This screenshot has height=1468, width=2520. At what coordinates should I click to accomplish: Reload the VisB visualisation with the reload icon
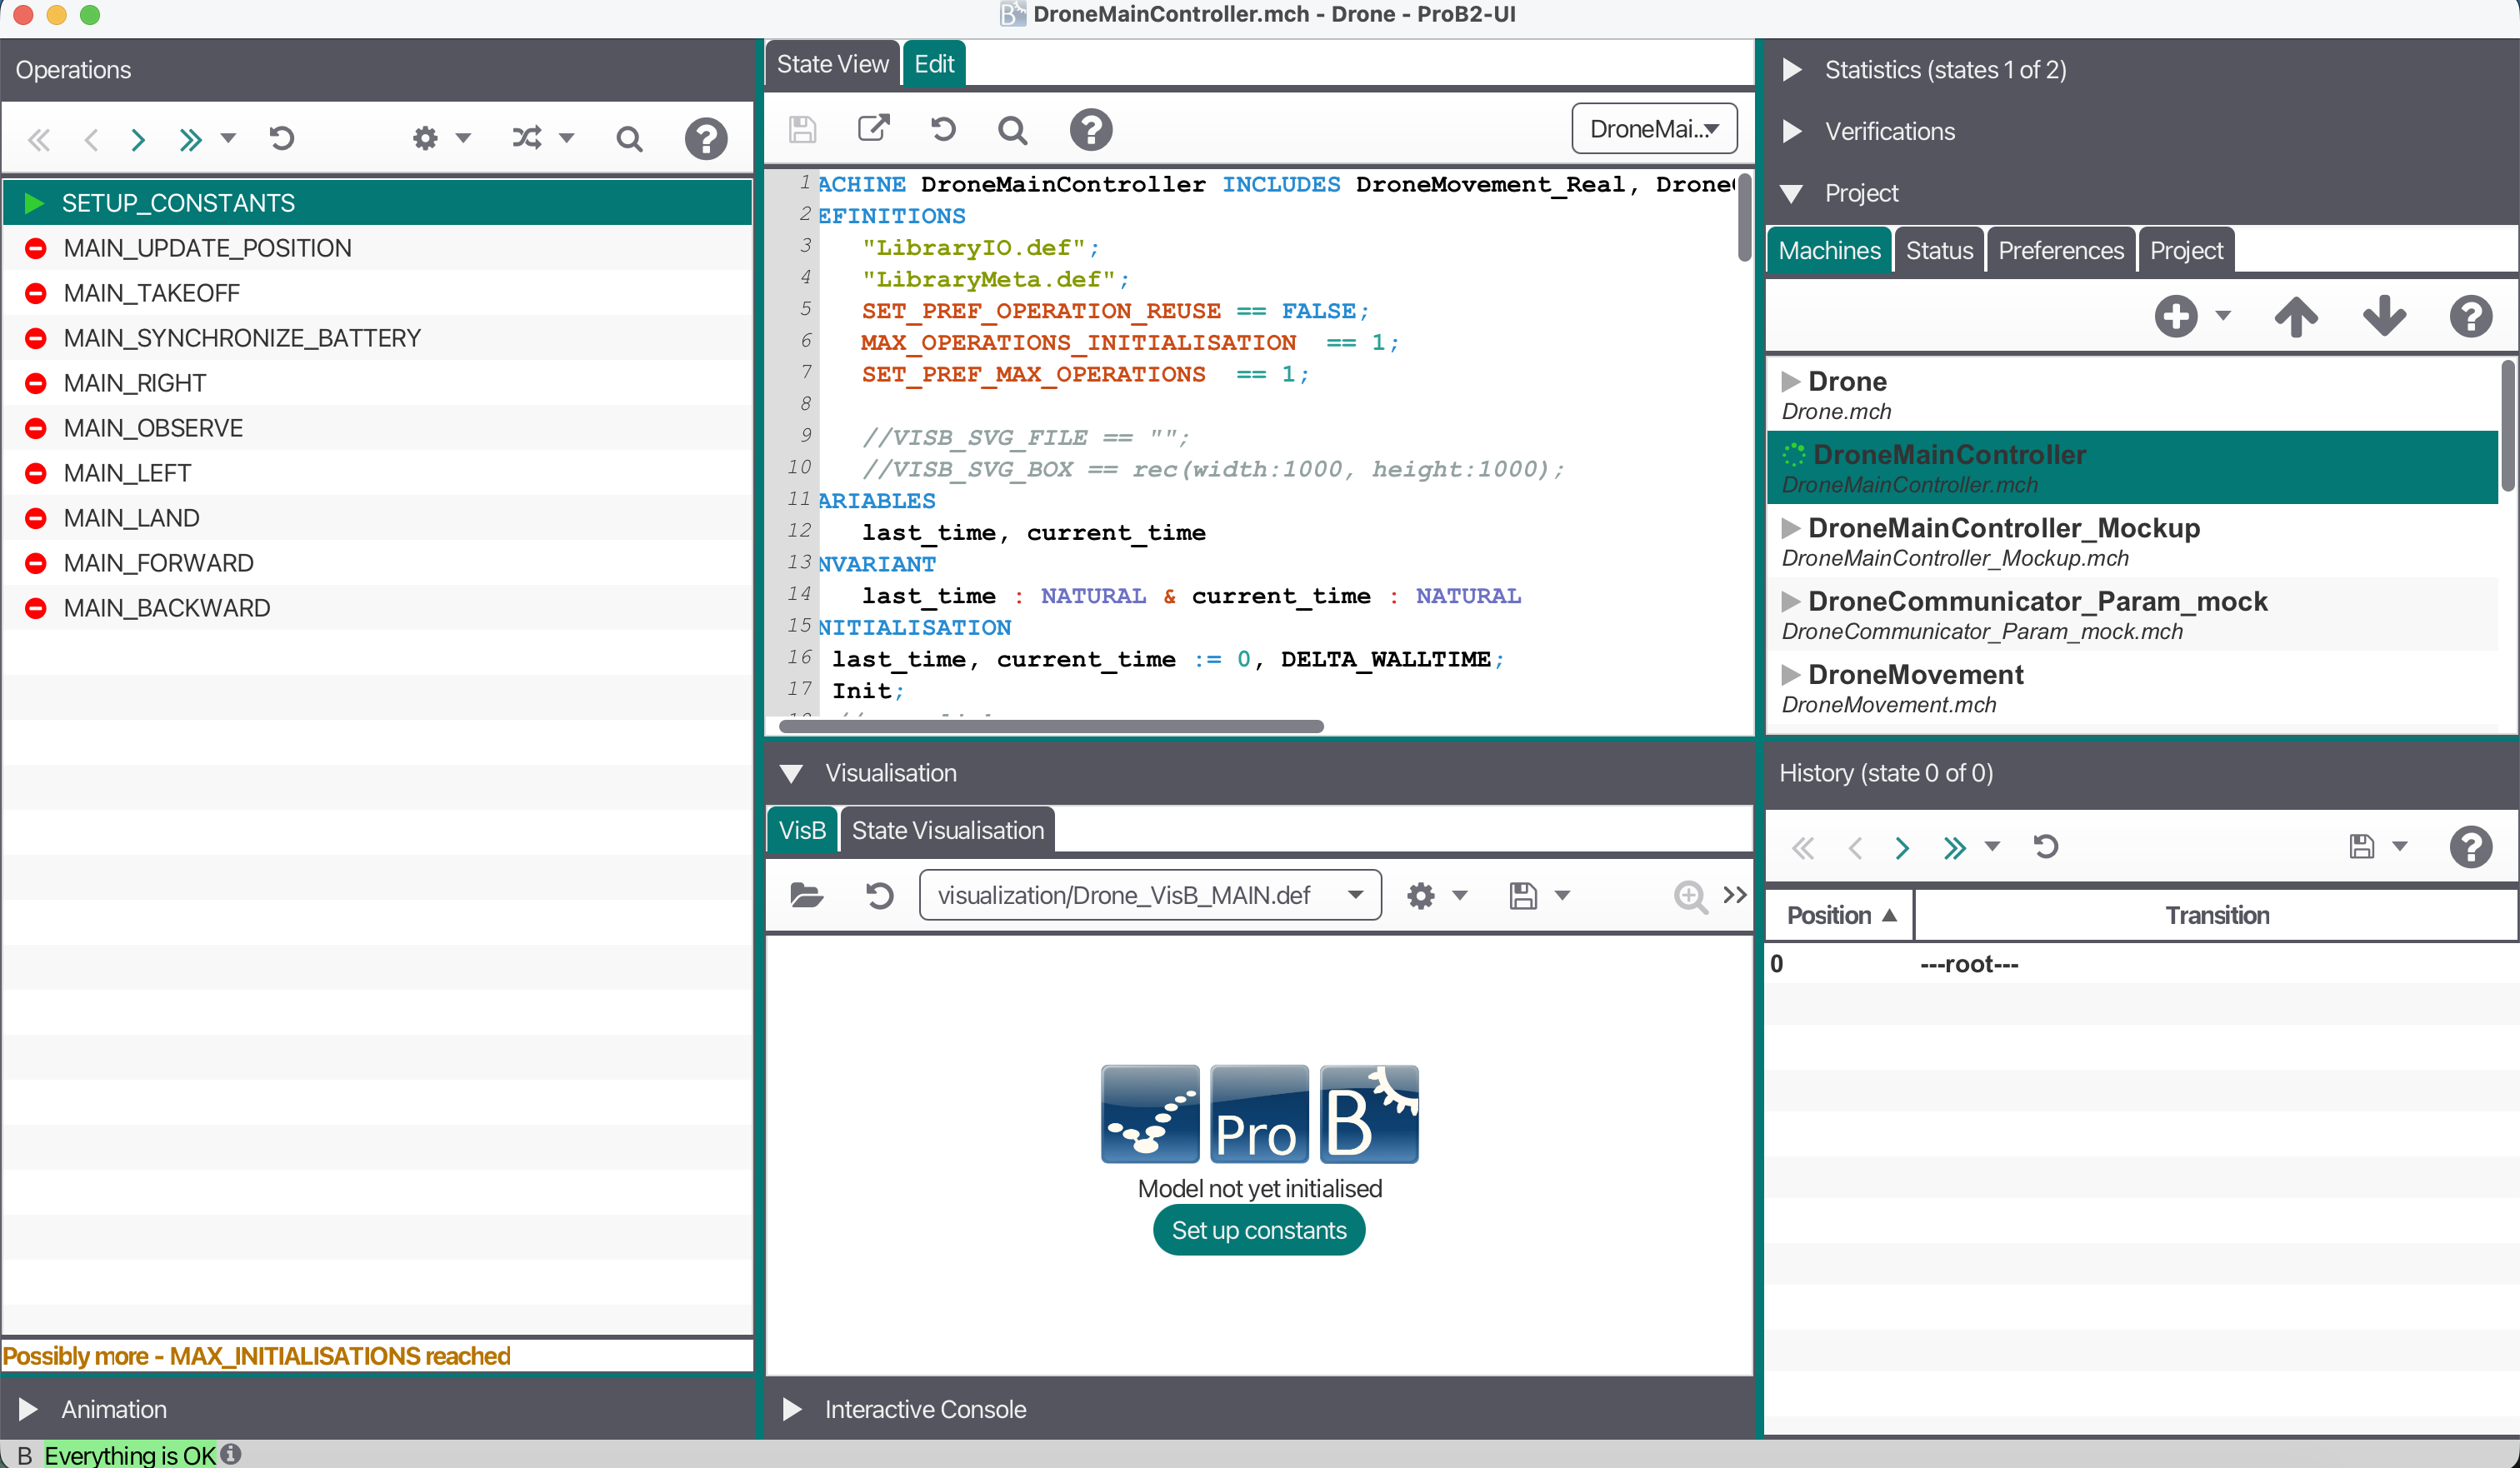click(x=878, y=895)
